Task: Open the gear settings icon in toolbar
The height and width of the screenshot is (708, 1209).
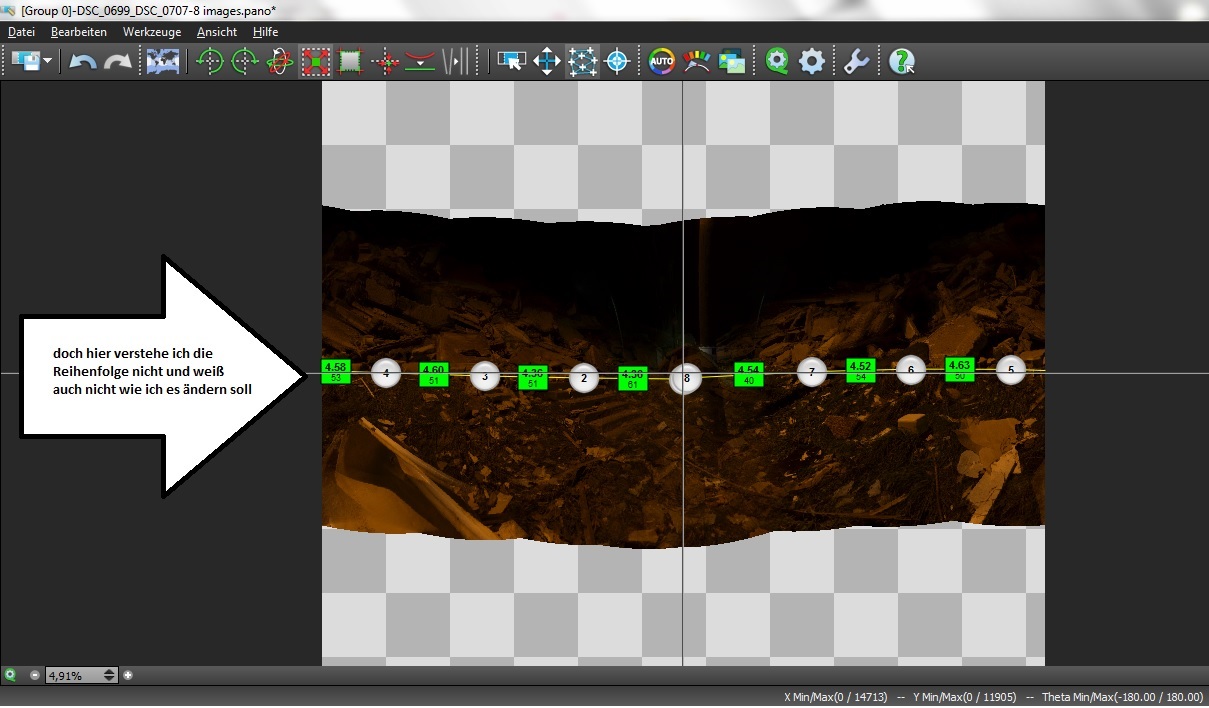Action: point(812,62)
